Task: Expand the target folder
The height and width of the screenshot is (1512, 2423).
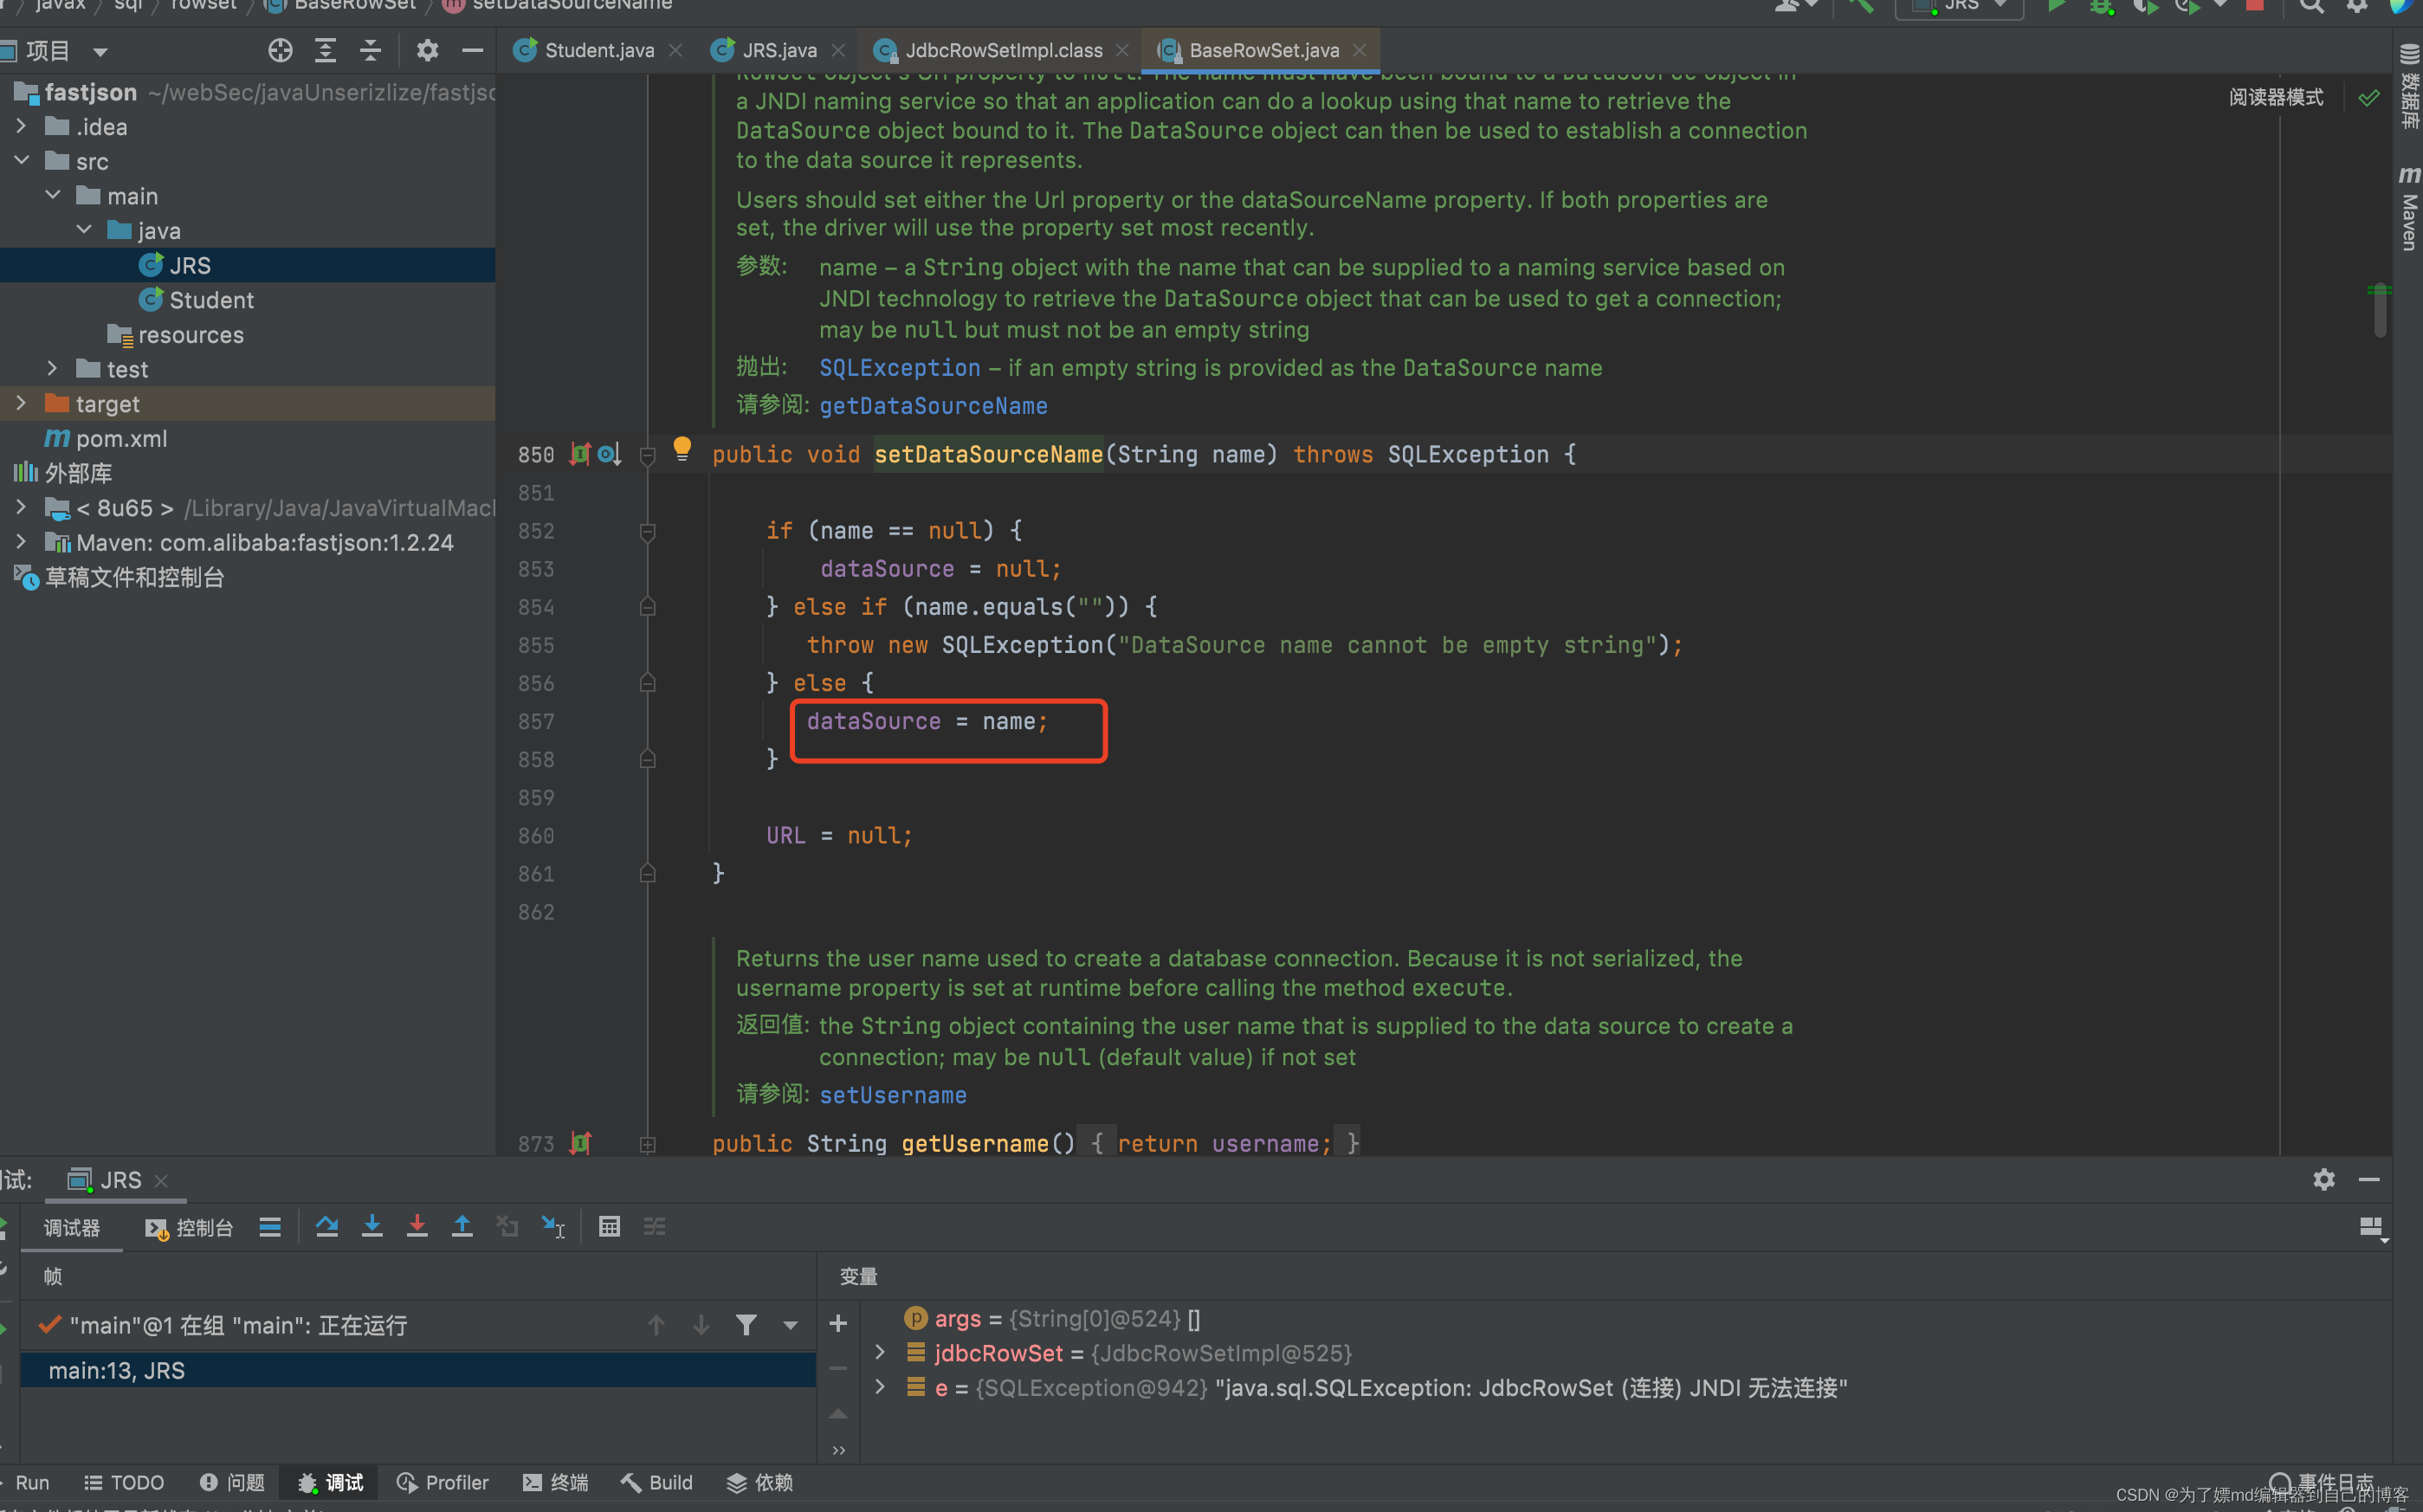Action: pos(21,403)
